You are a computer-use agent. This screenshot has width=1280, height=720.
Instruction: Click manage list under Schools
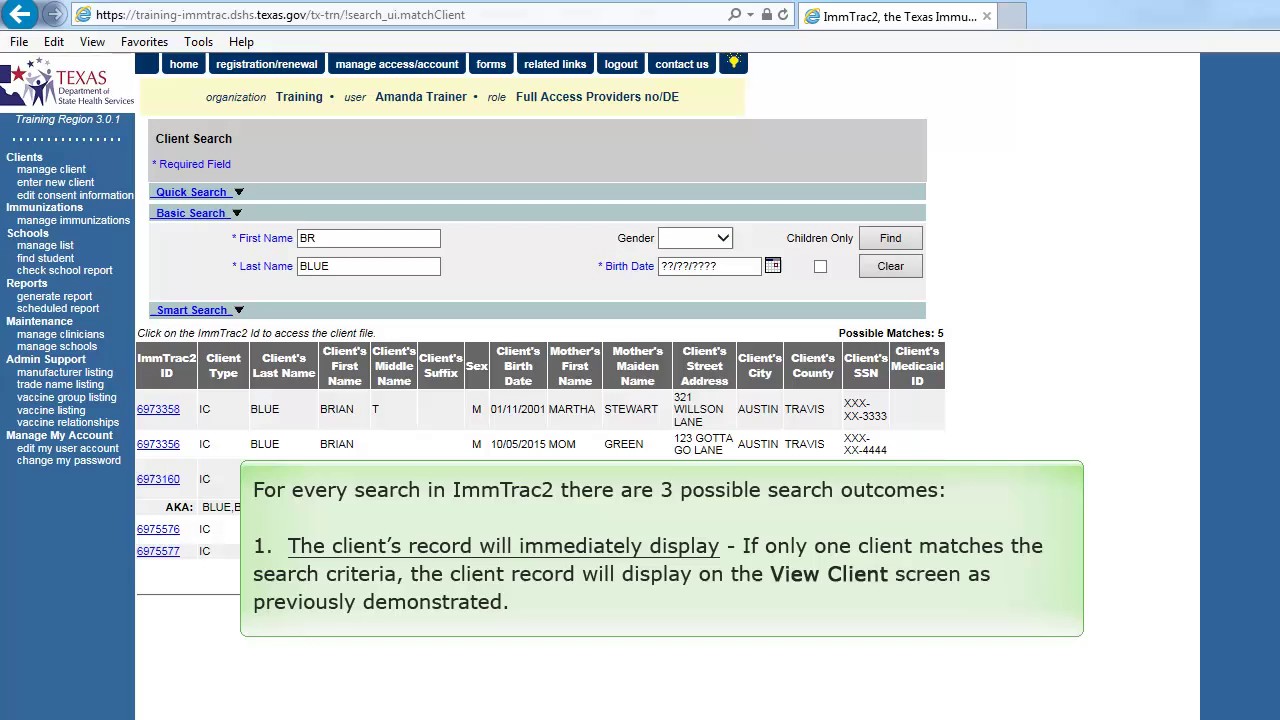45,245
